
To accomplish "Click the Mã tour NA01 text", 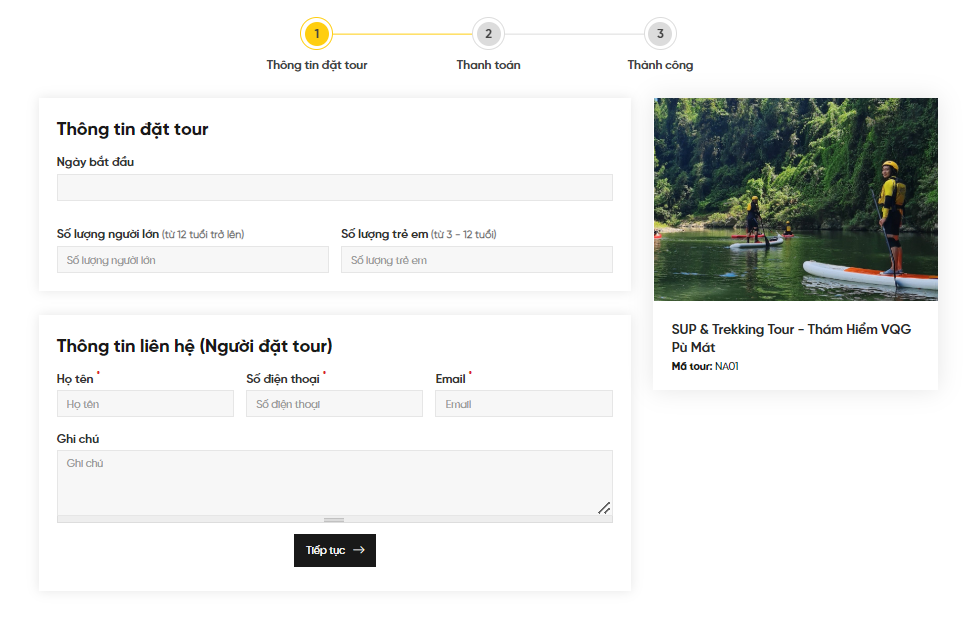I will pos(705,367).
